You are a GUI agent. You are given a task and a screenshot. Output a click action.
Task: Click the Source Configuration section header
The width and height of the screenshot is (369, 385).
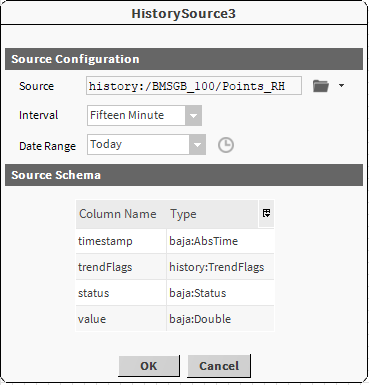pos(184,59)
